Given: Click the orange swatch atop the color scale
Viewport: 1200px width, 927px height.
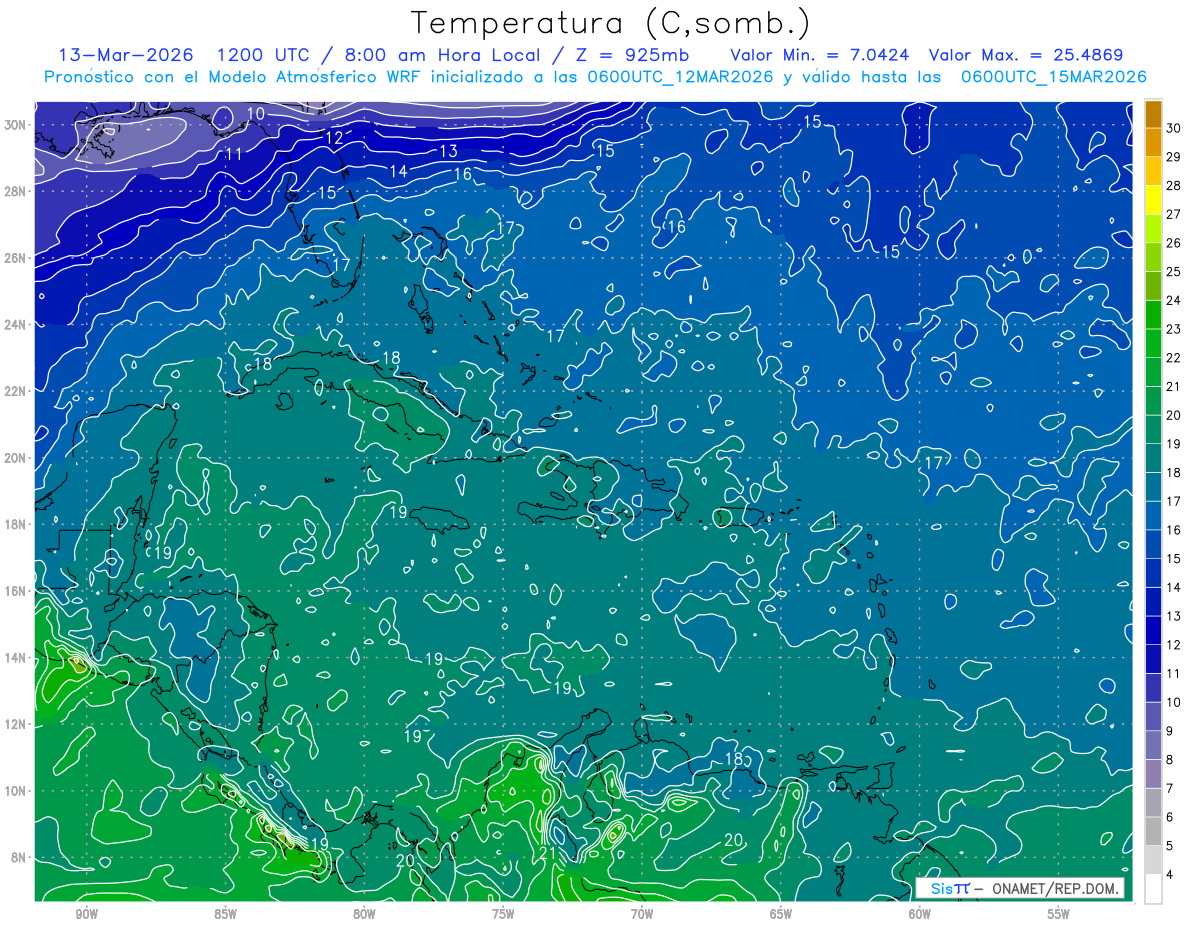Looking at the screenshot, I should coord(1153,114).
